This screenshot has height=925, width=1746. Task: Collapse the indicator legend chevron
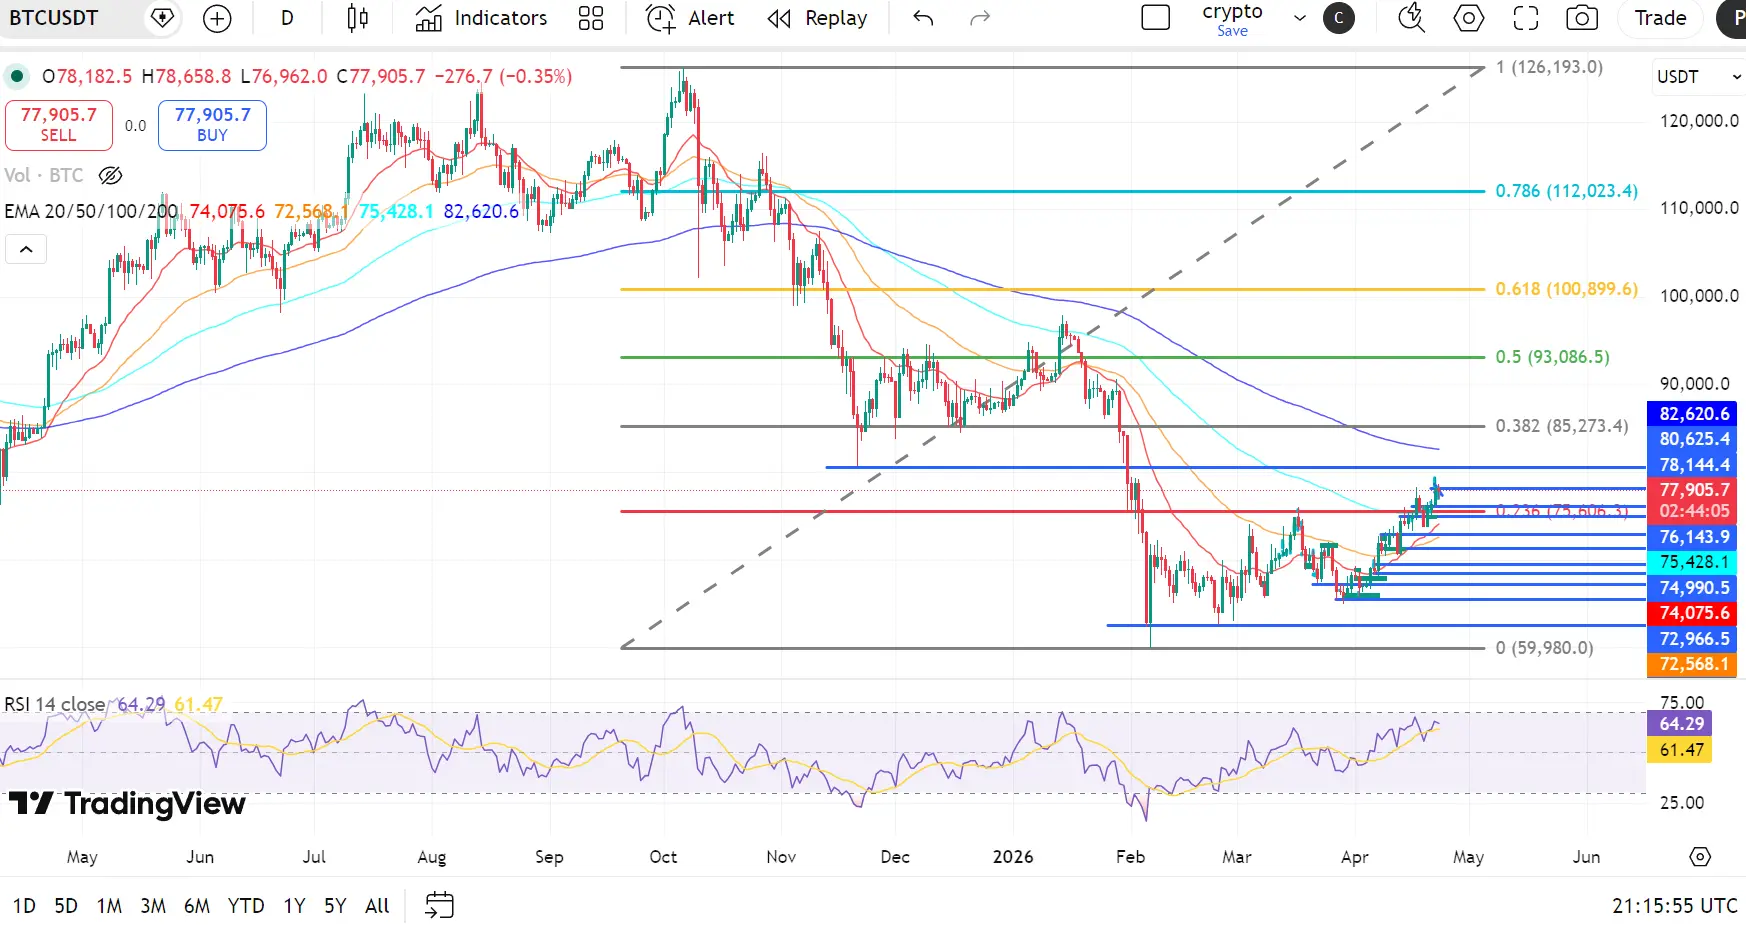click(x=26, y=249)
